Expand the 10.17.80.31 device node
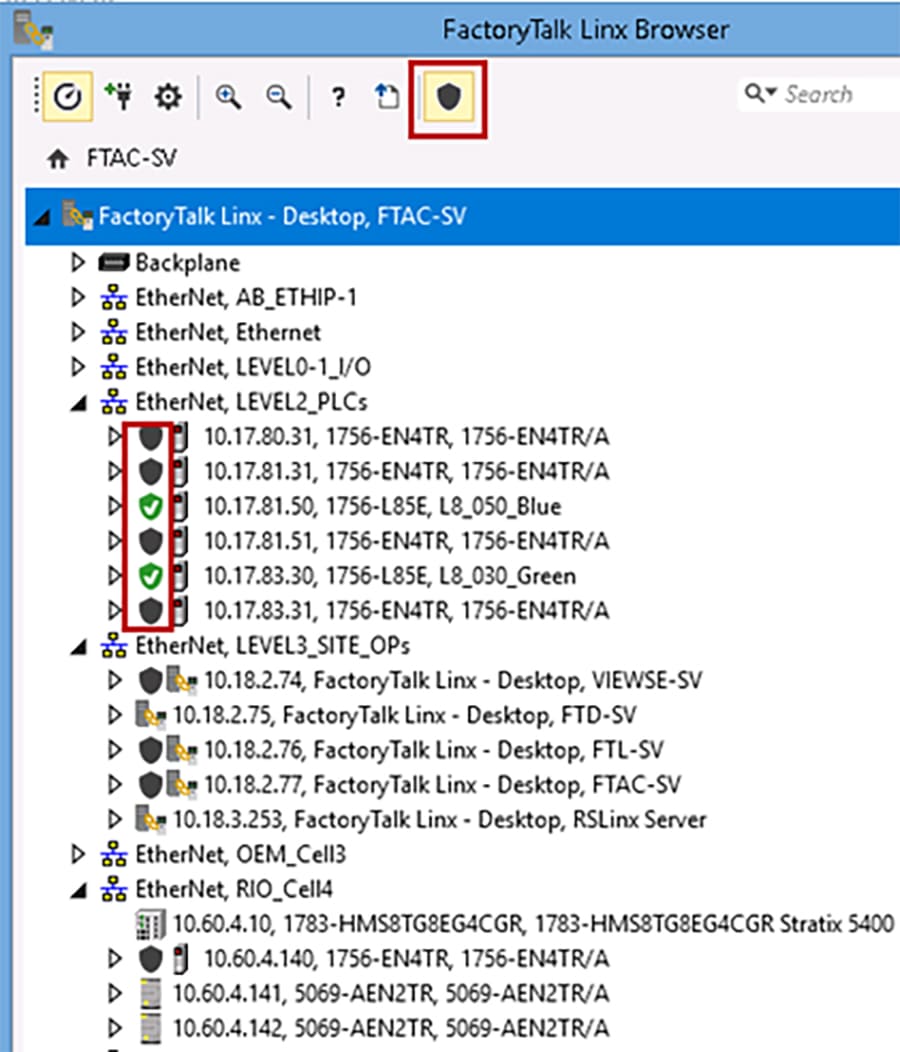 pos(115,437)
